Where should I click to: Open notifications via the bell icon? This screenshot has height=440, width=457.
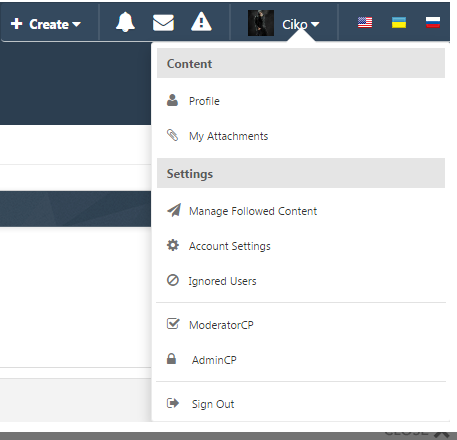click(125, 22)
